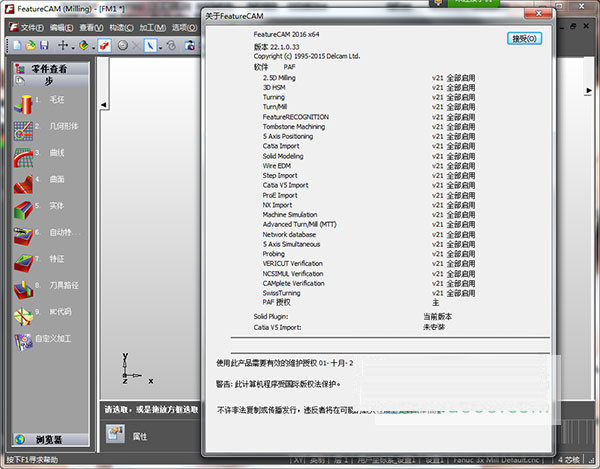Image resolution: width=600 pixels, height=469 pixels.
Task: Click the Tombstone Machining license row
Action: point(369,127)
